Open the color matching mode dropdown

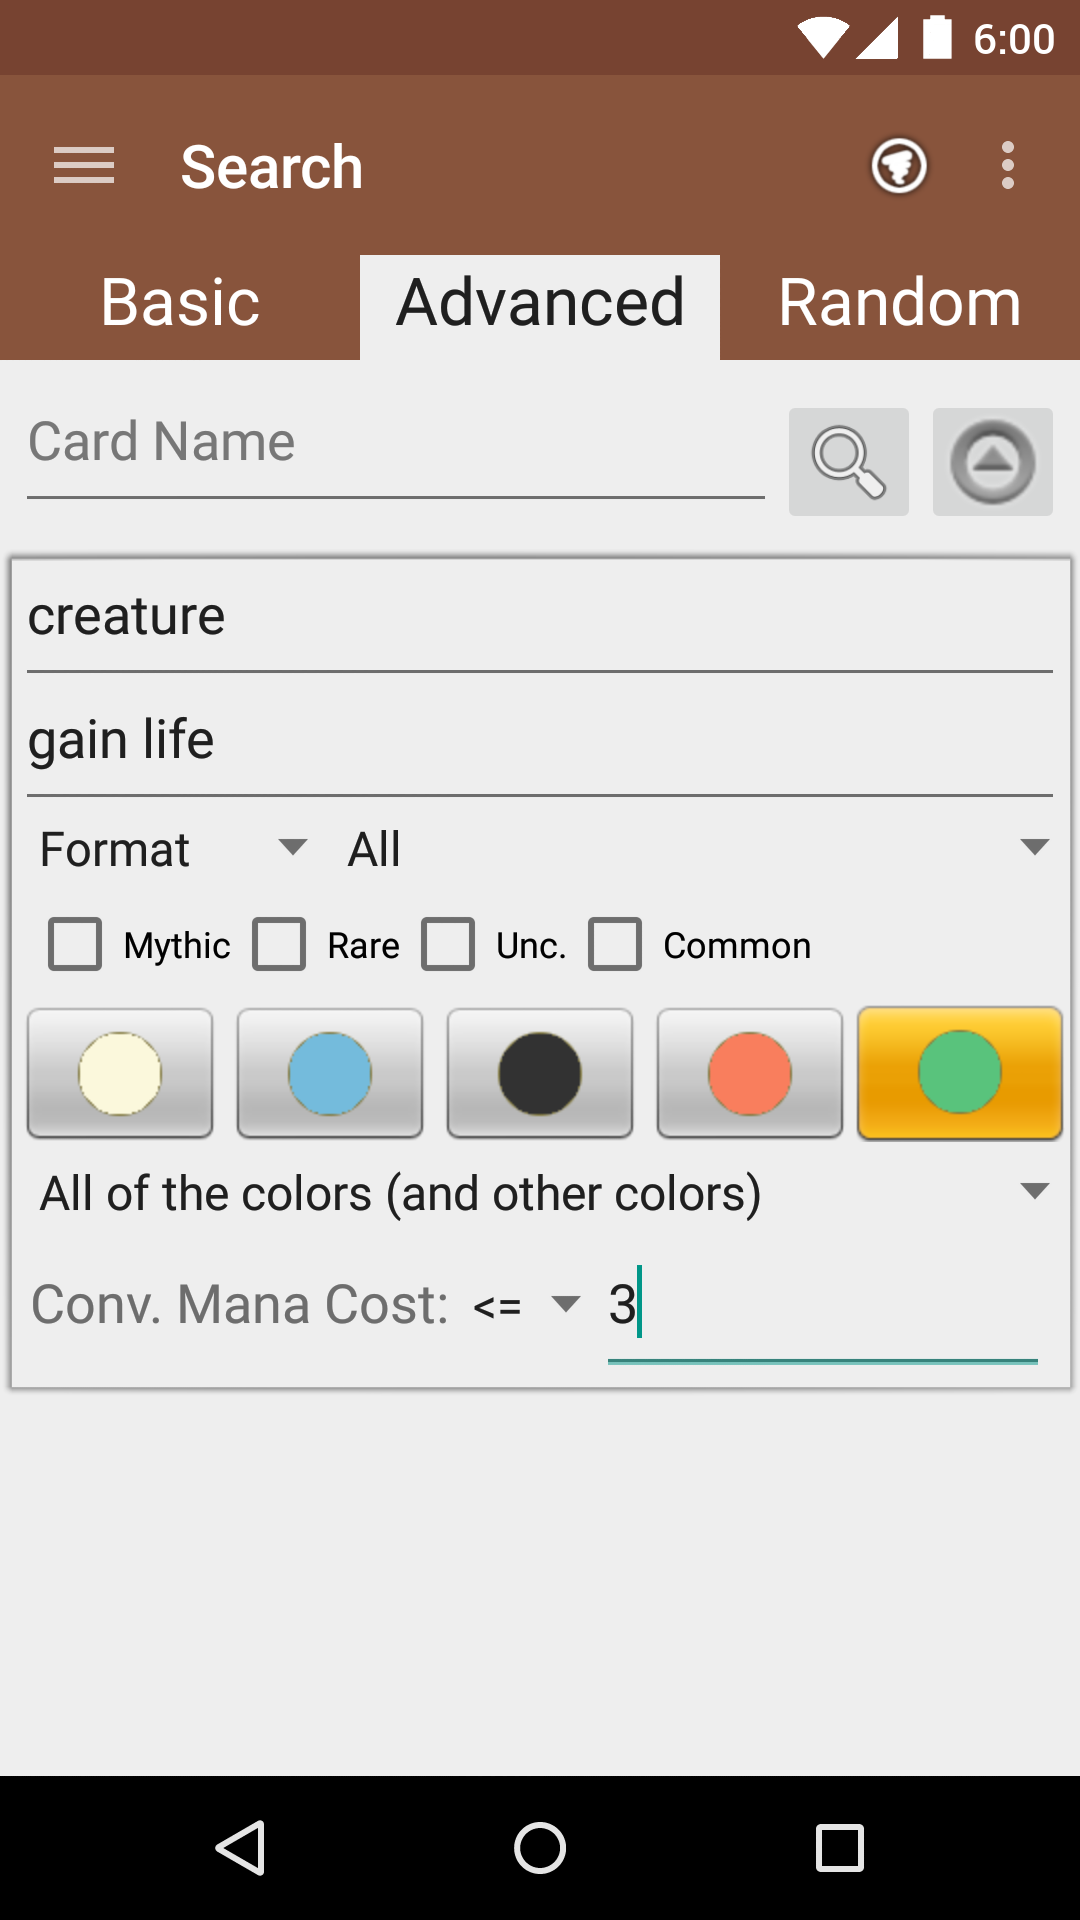tap(540, 1193)
